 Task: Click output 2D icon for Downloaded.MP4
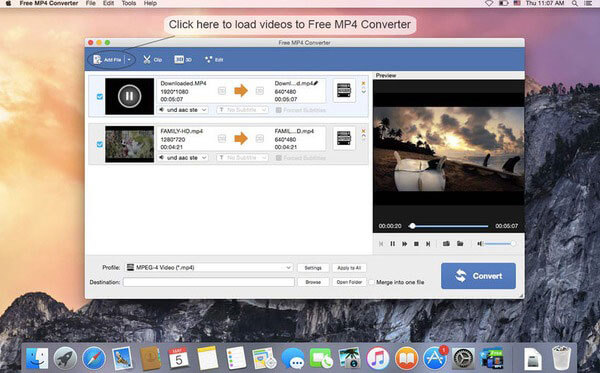point(260,91)
